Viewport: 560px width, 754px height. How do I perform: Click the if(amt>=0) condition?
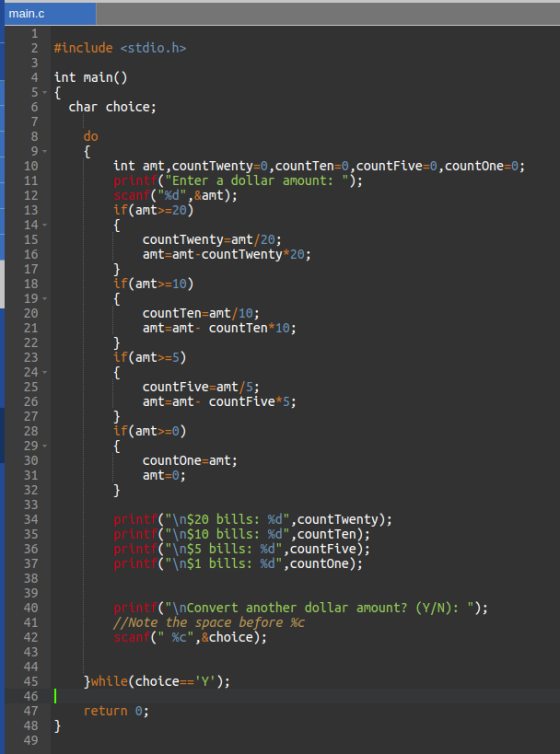pos(150,431)
